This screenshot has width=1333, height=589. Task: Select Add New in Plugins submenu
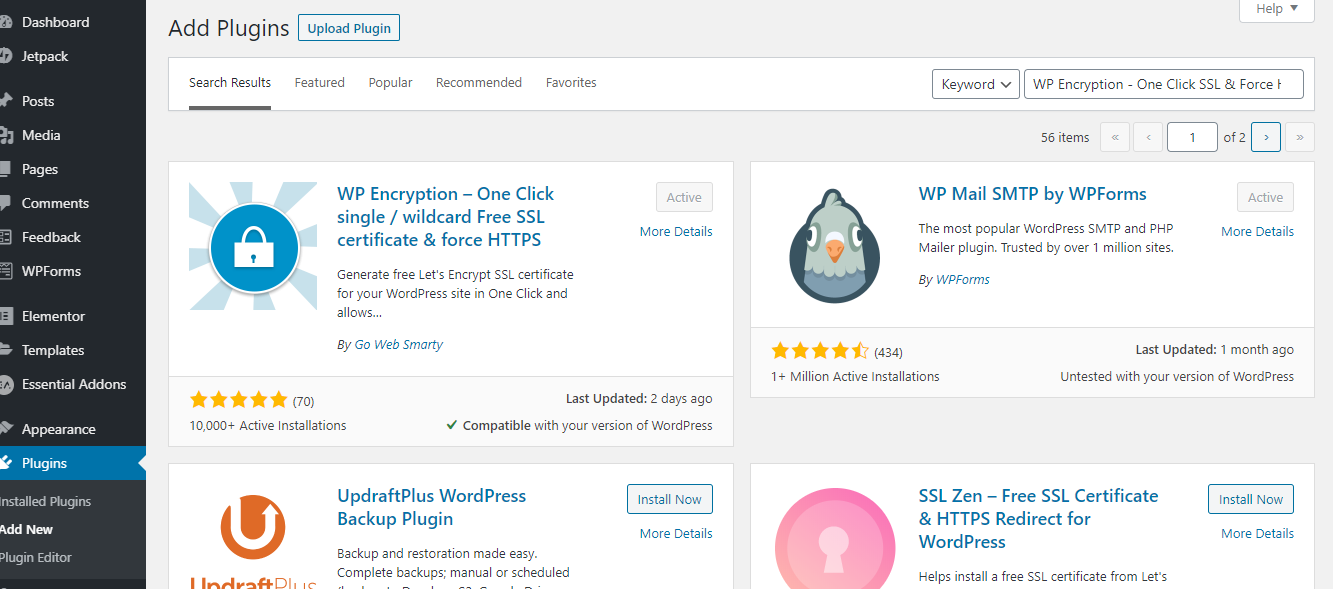pos(26,529)
